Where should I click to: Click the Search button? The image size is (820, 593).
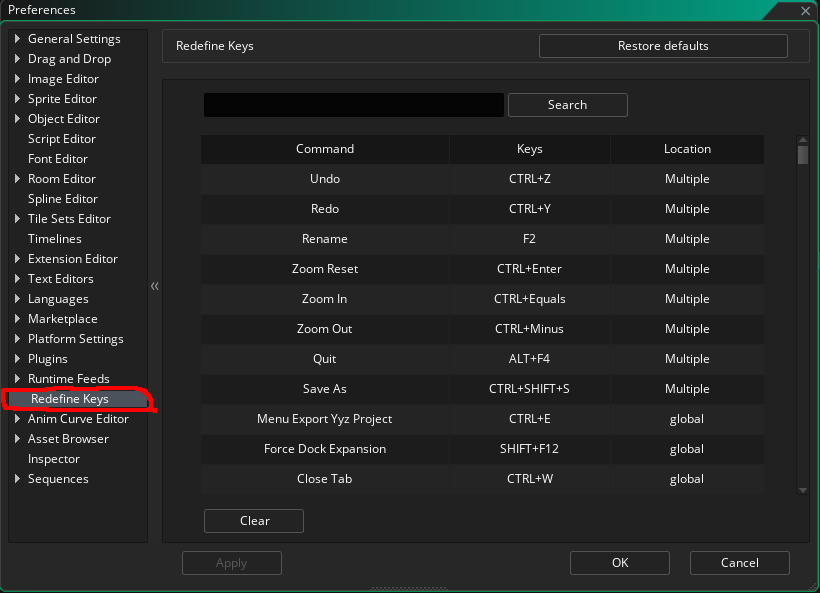(567, 105)
